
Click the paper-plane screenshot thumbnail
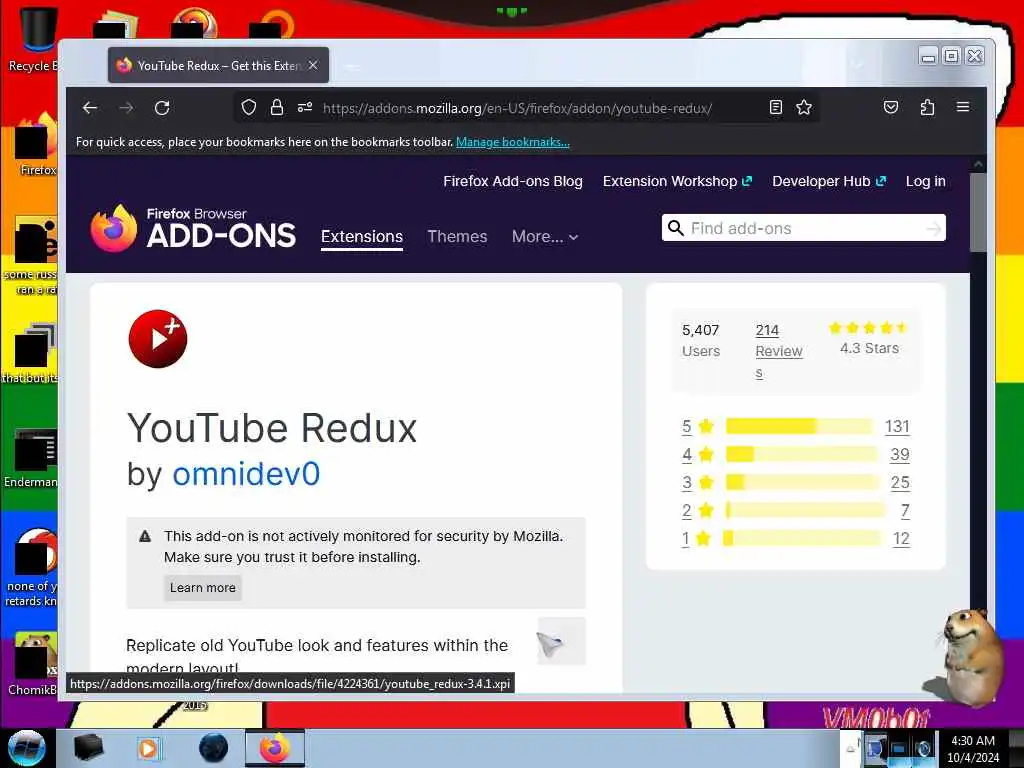(x=562, y=641)
